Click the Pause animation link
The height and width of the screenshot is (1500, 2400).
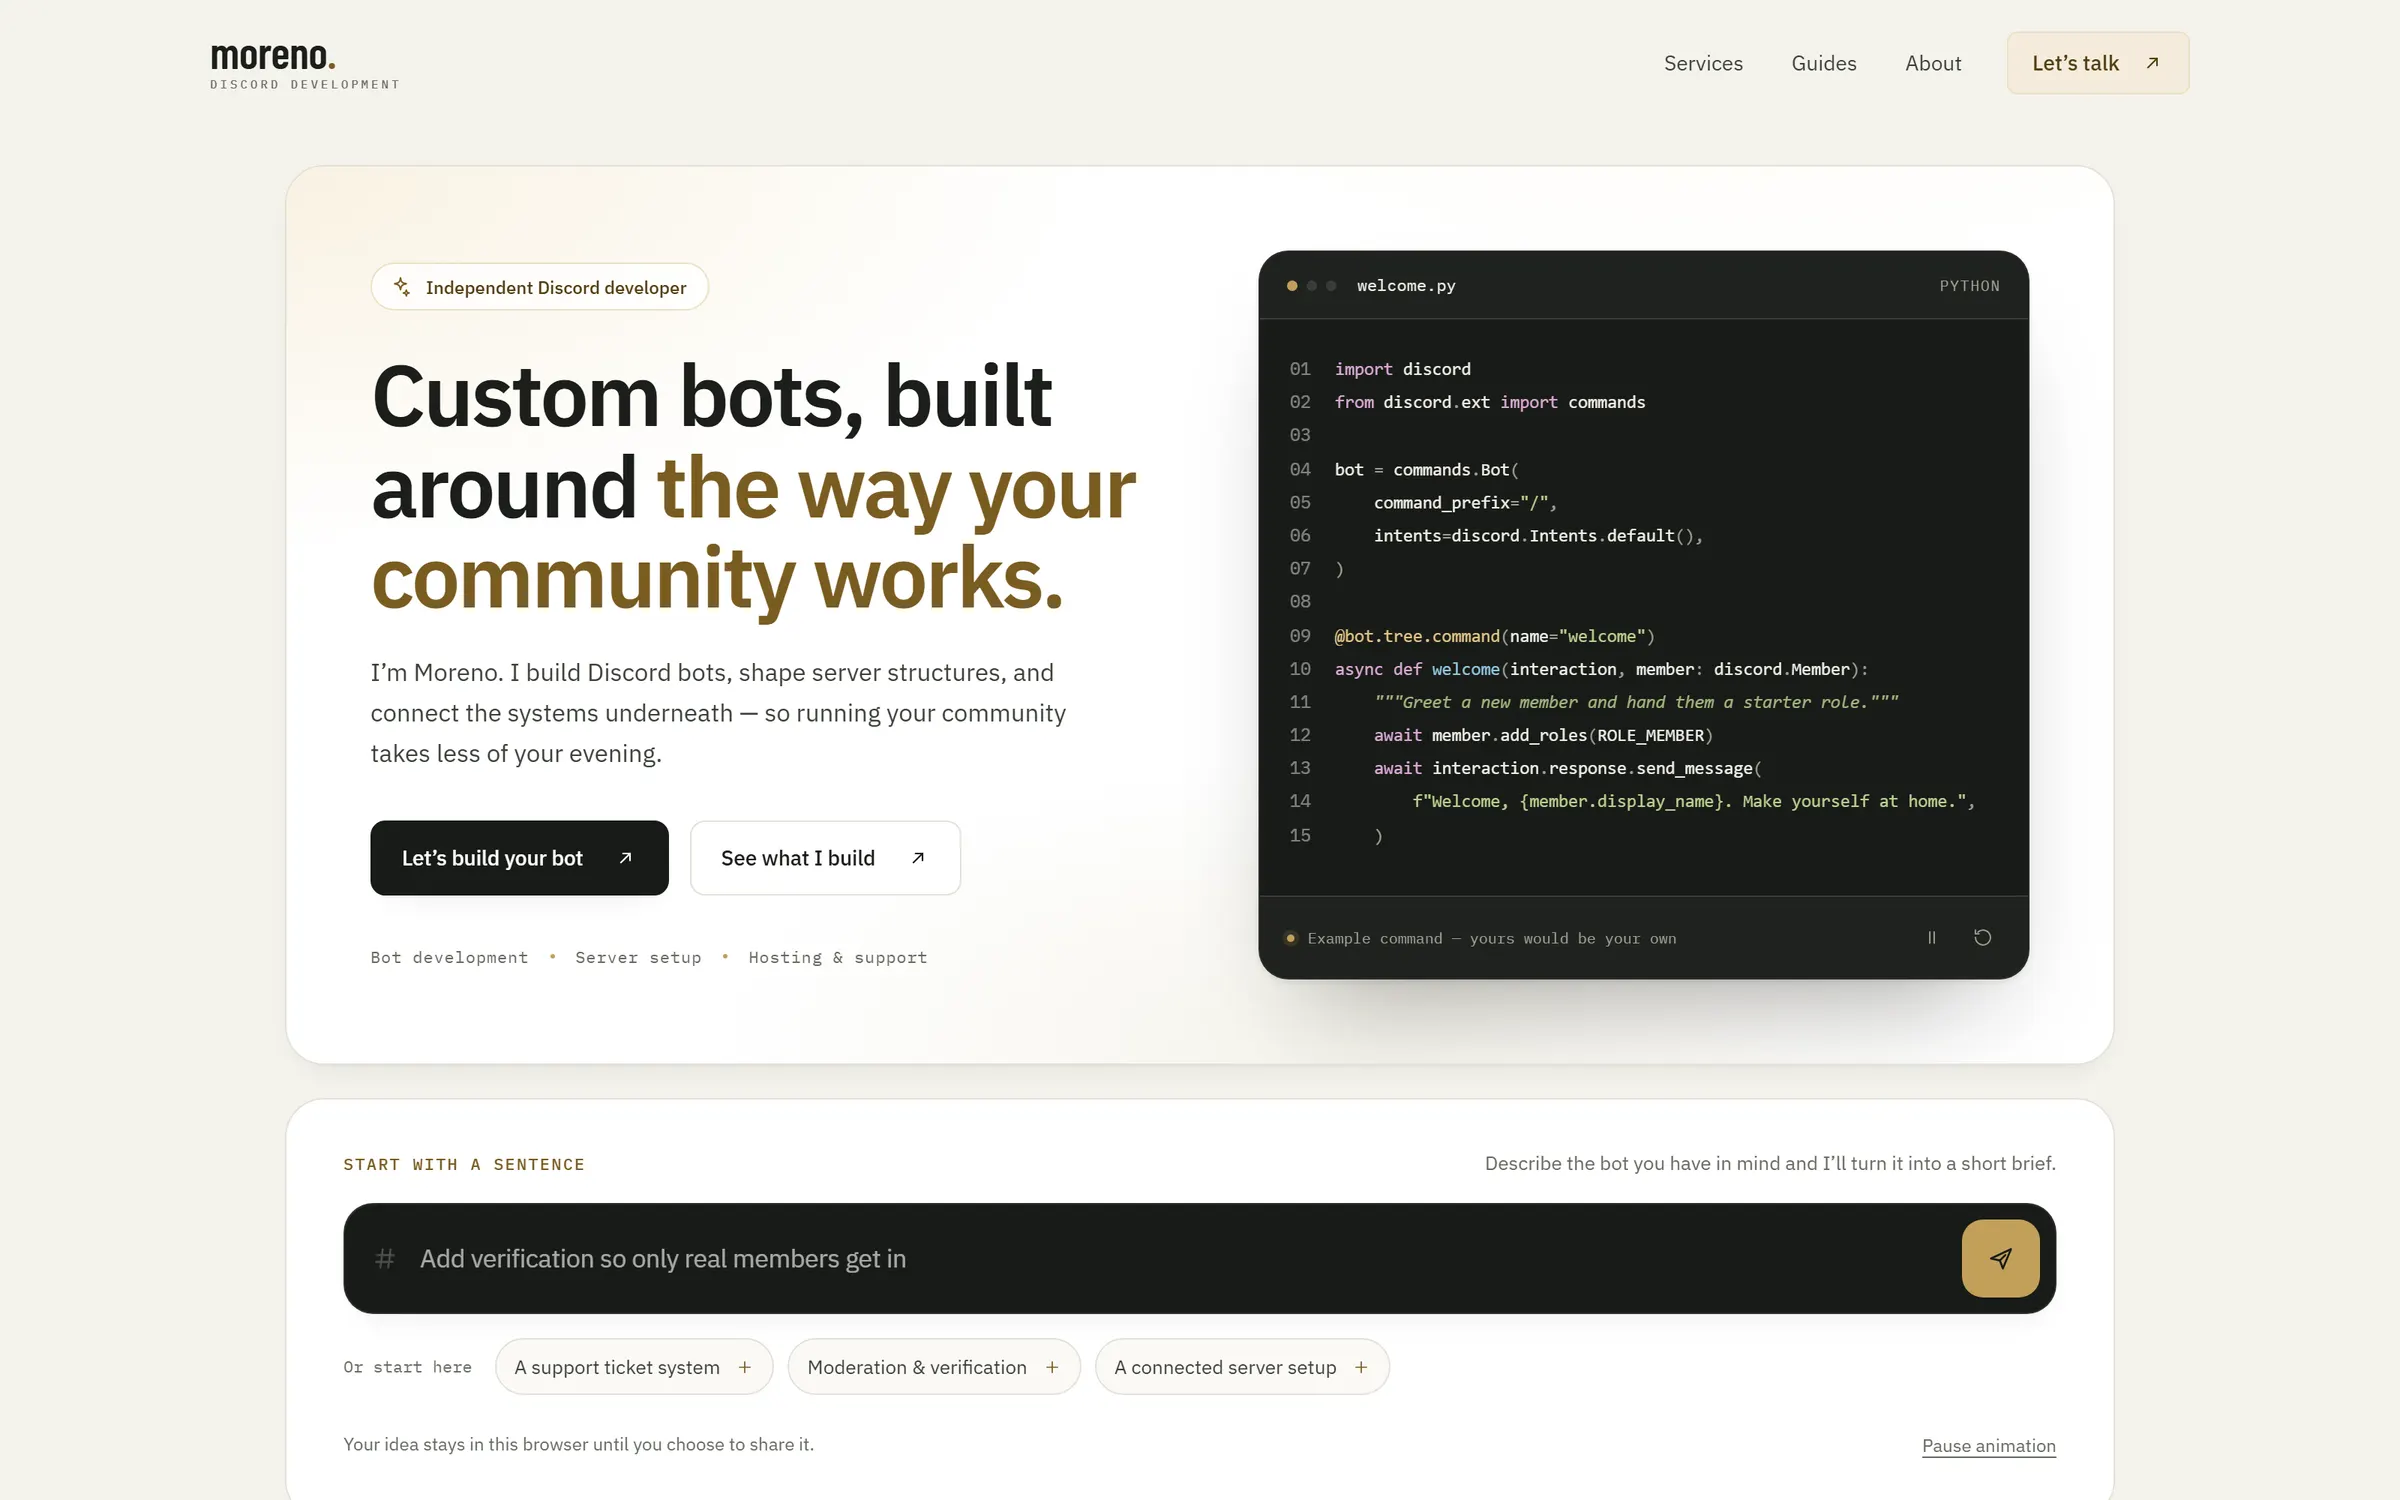pos(1988,1446)
